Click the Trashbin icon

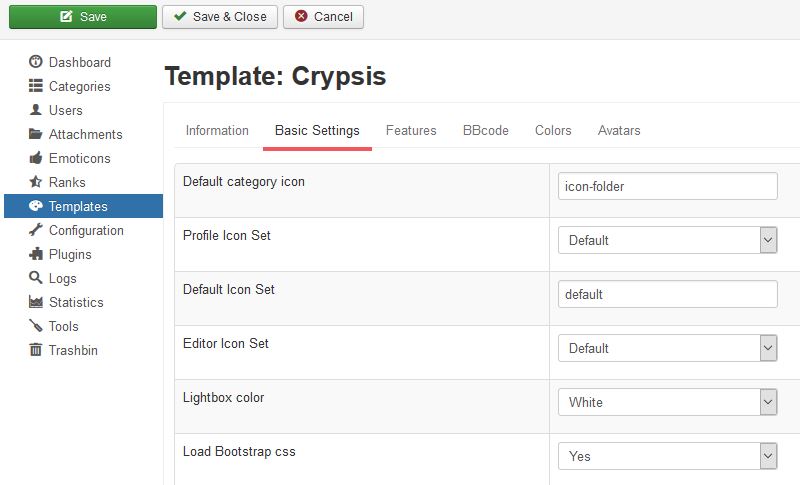tap(36, 350)
